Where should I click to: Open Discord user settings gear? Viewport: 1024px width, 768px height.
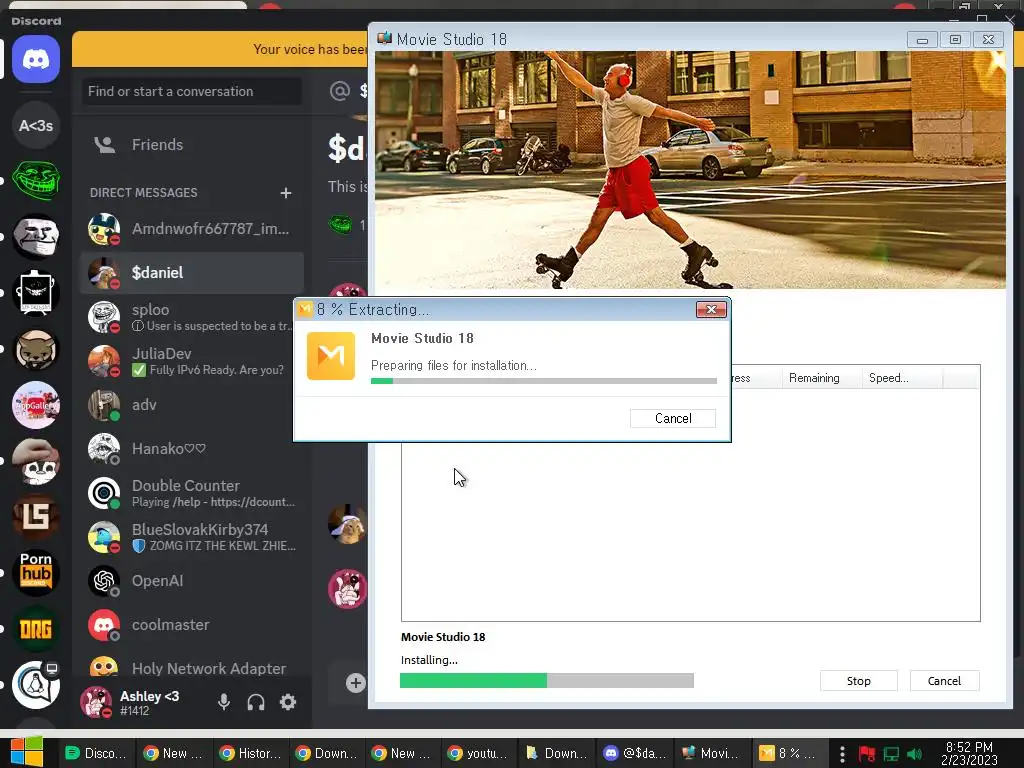point(288,702)
